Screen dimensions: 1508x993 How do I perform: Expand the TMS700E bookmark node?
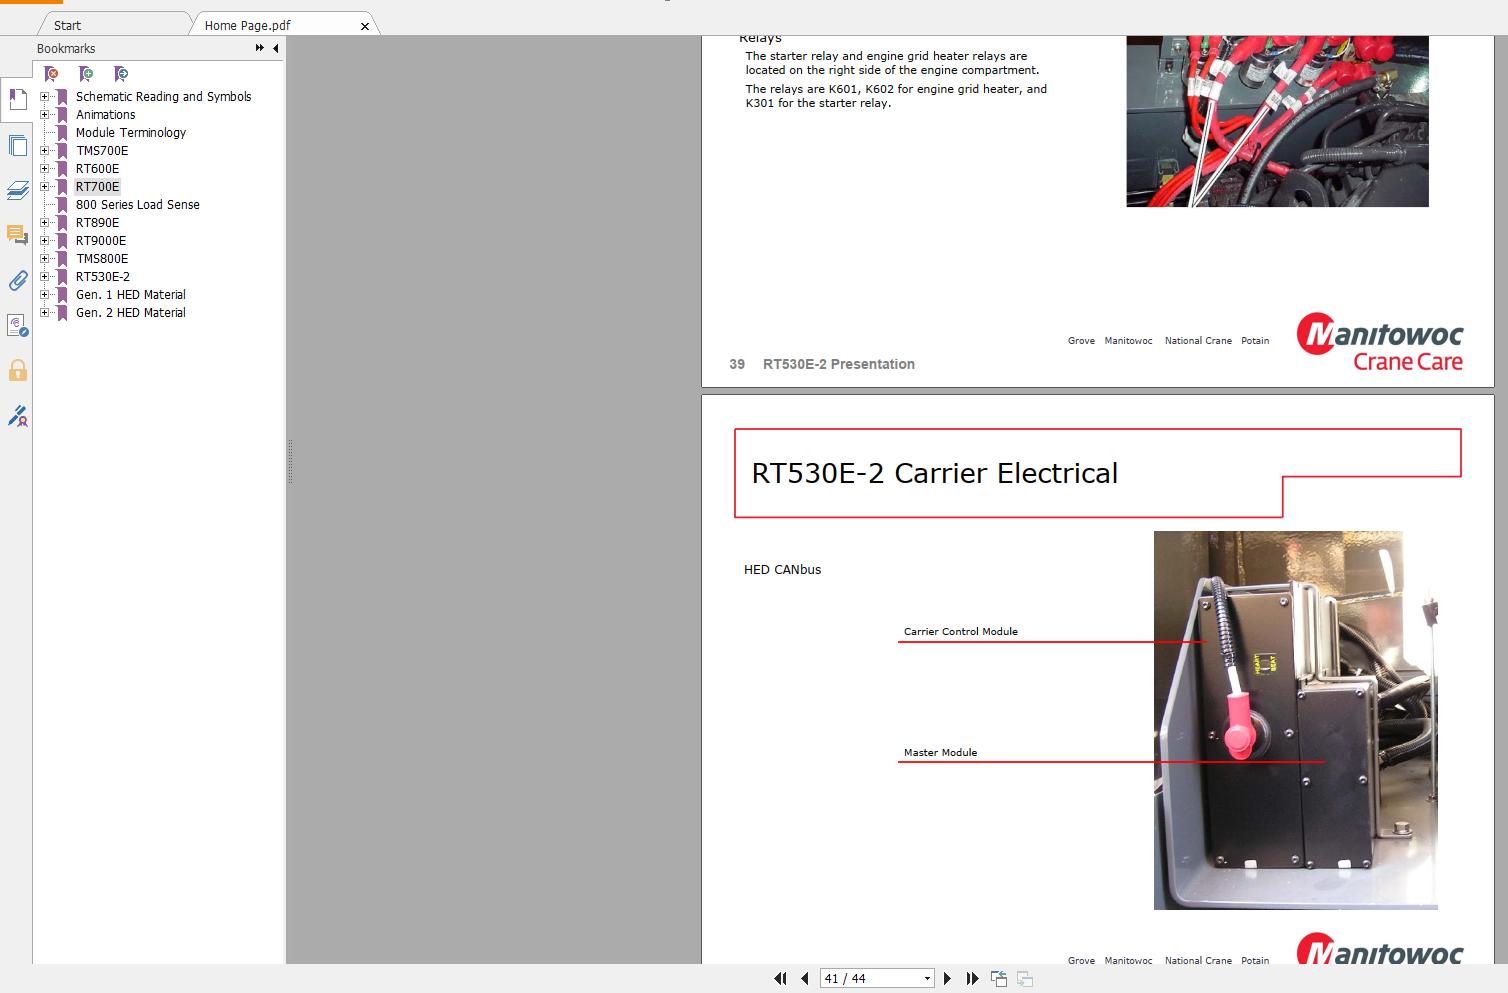[x=44, y=151]
